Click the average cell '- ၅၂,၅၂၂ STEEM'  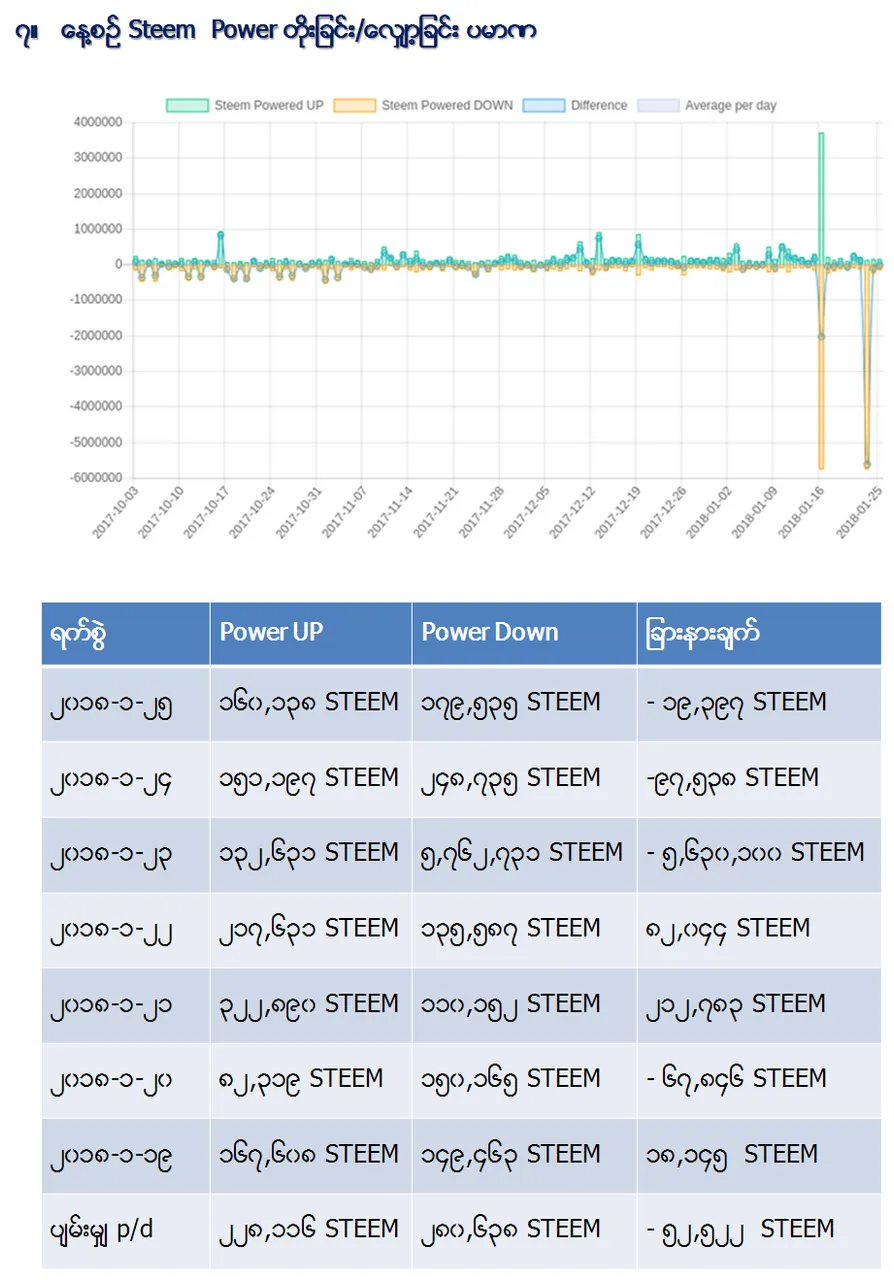759,1231
